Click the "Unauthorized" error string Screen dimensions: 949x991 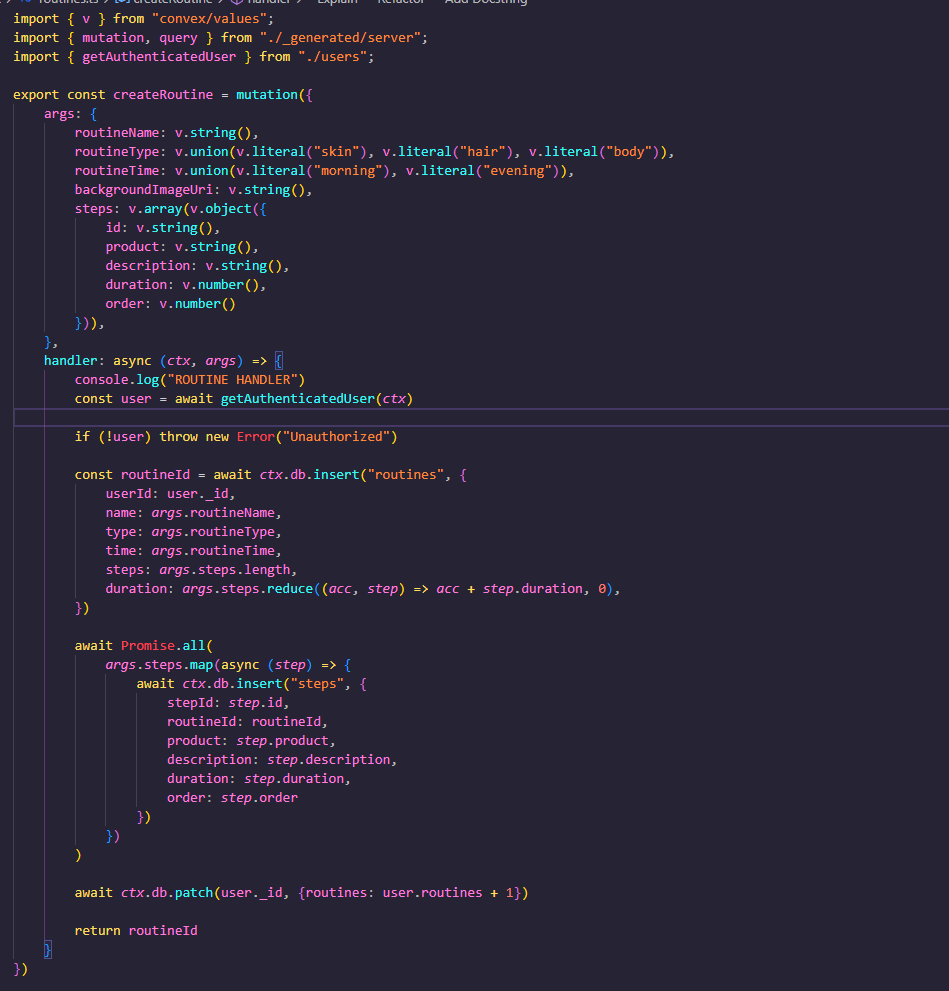coord(336,437)
